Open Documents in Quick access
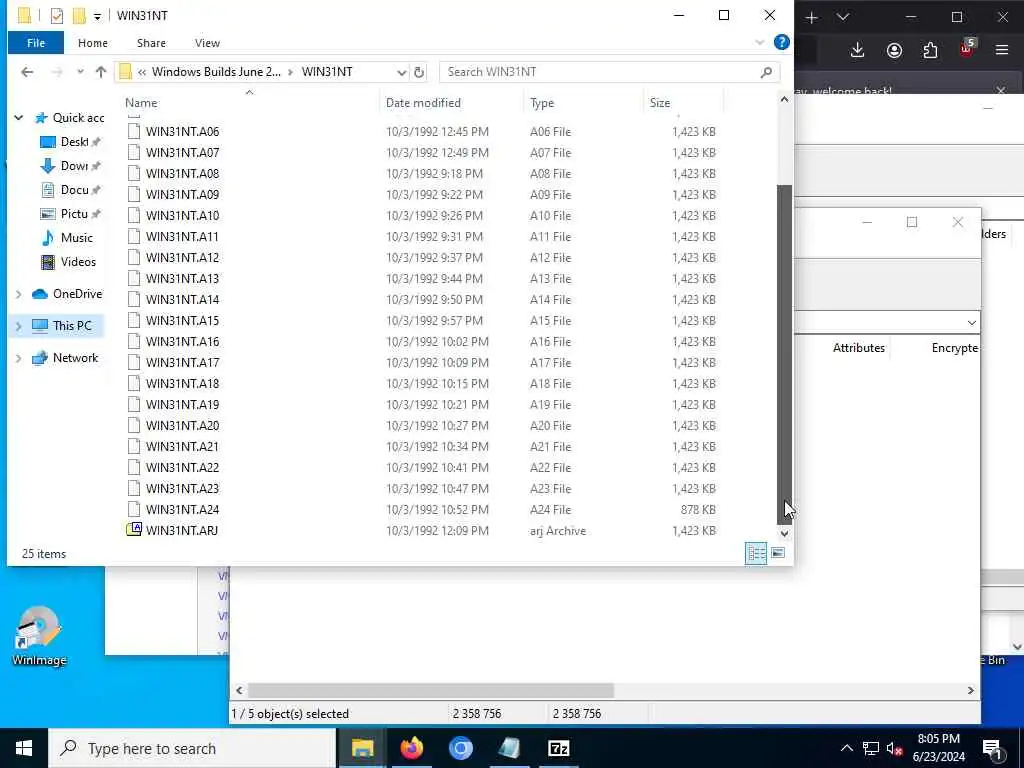The image size is (1024, 768). pos(71,189)
